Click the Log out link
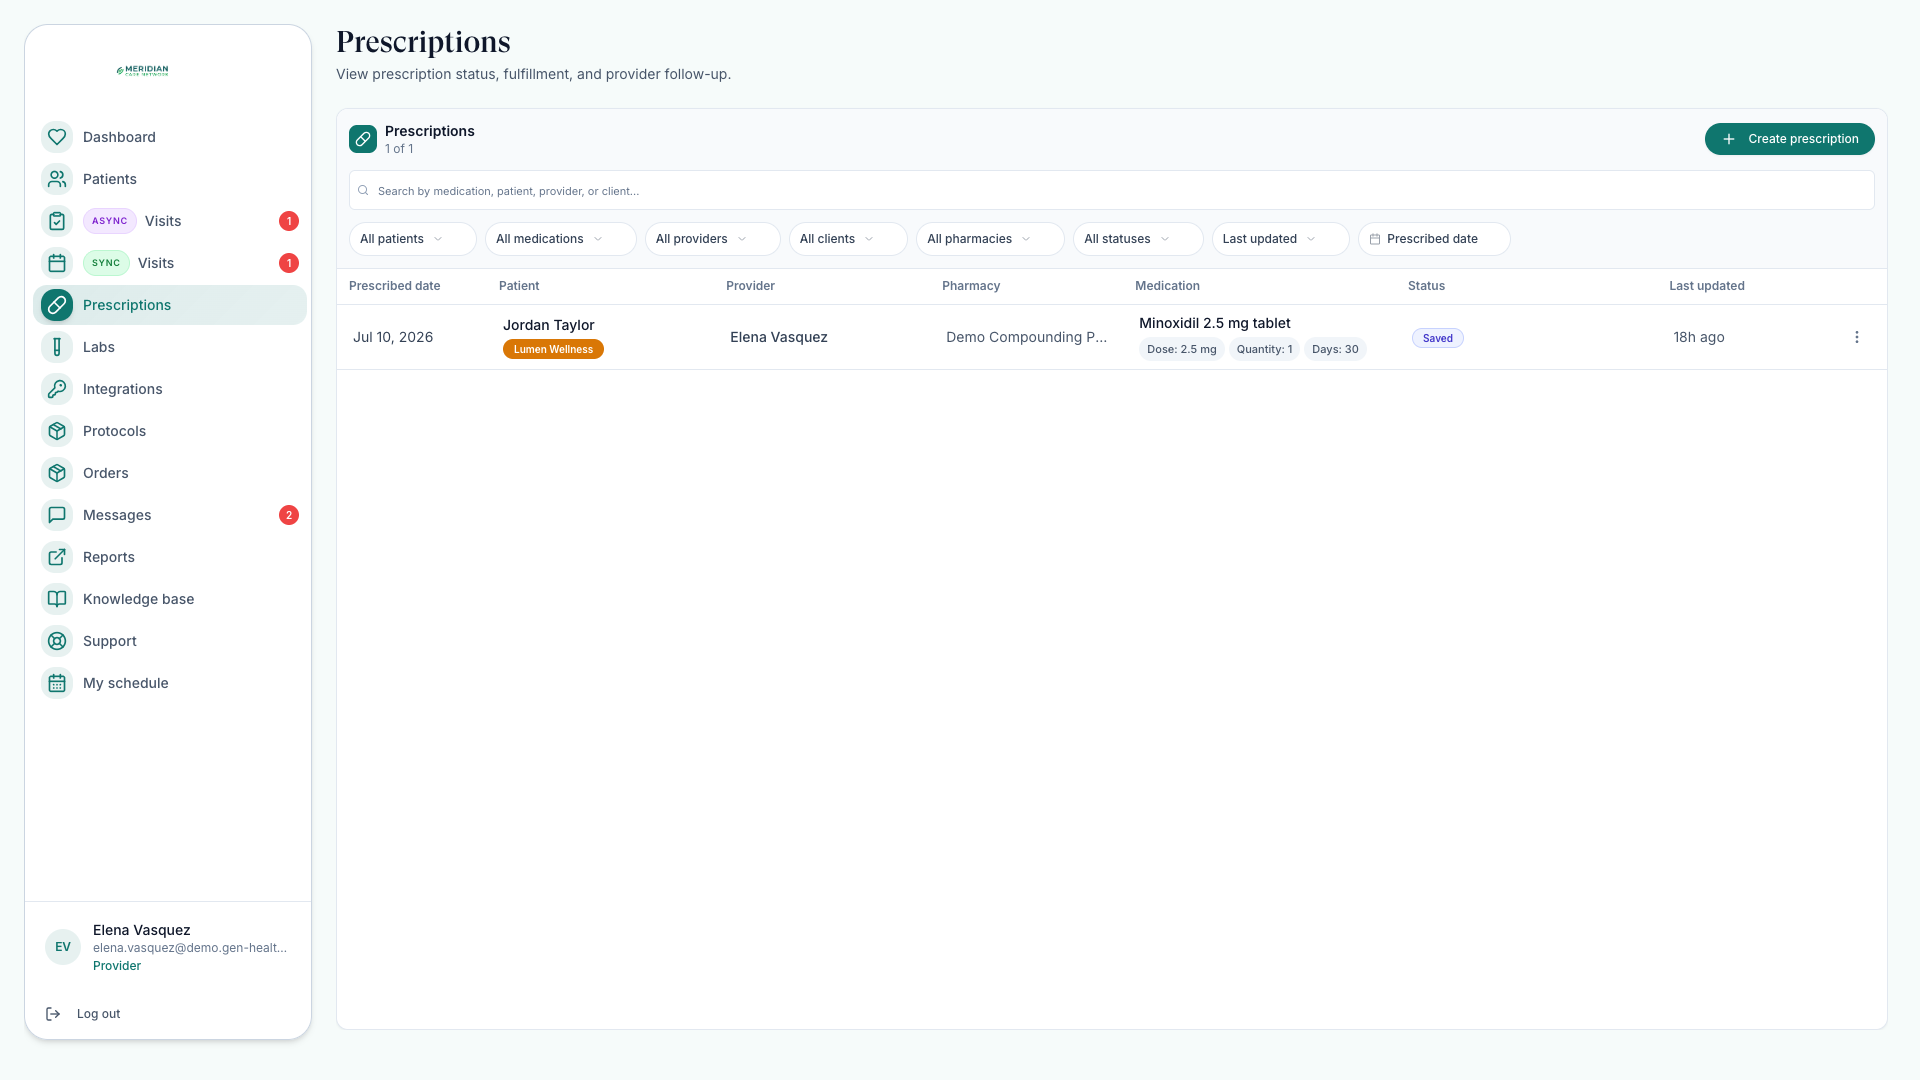Image resolution: width=1920 pixels, height=1080 pixels. pos(98,1014)
